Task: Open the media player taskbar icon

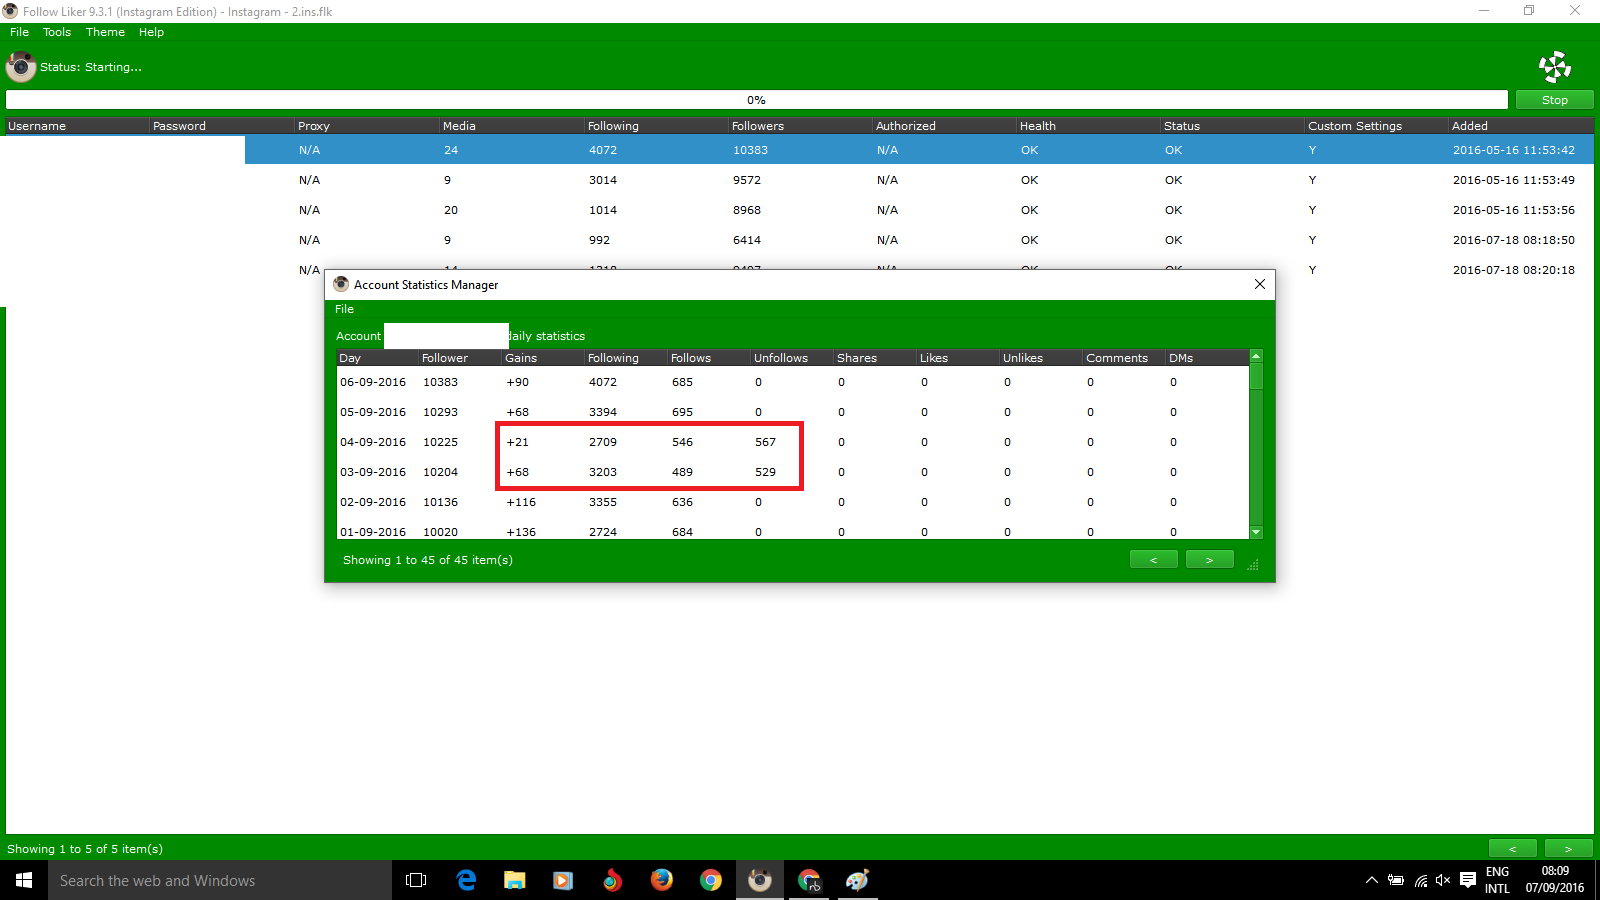Action: (x=563, y=880)
